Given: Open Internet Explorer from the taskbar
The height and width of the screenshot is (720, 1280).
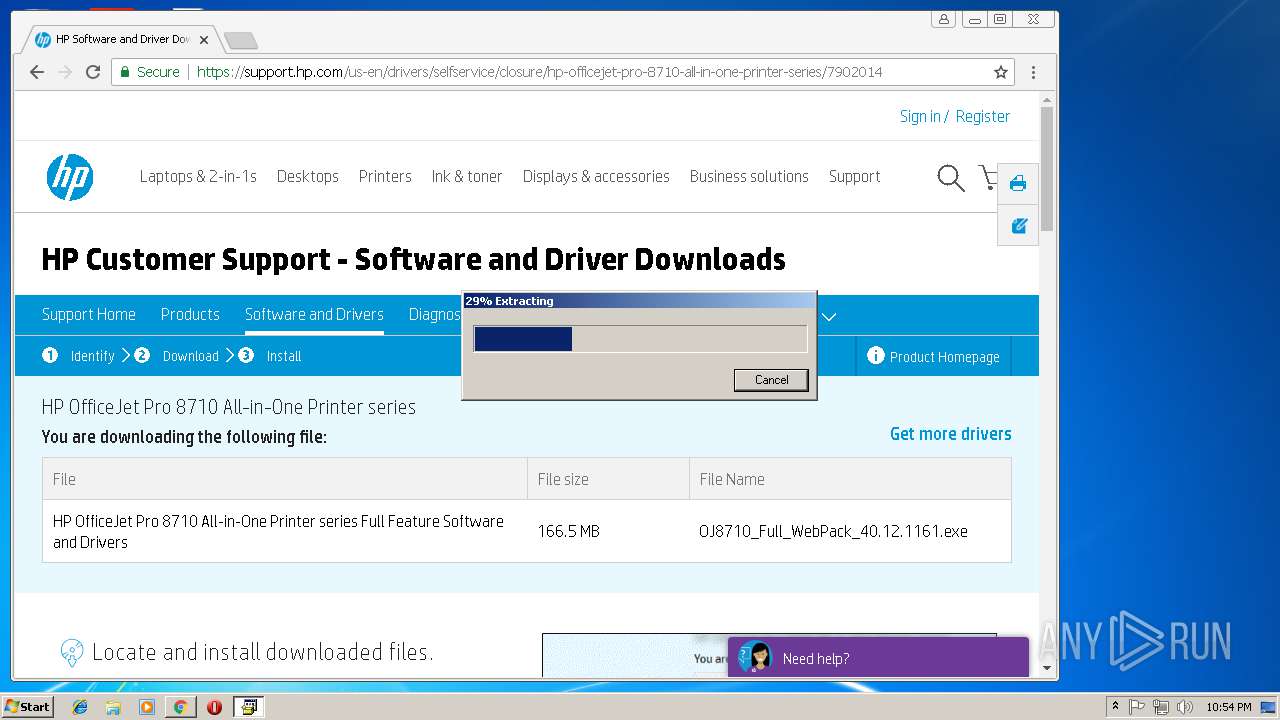Looking at the screenshot, I should point(80,707).
